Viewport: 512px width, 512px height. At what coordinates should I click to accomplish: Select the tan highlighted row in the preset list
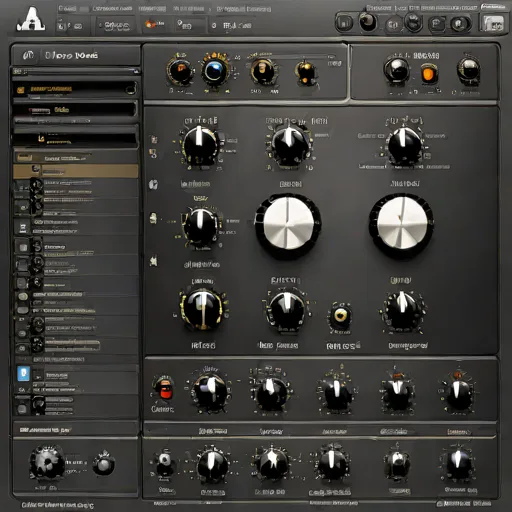[x=76, y=171]
